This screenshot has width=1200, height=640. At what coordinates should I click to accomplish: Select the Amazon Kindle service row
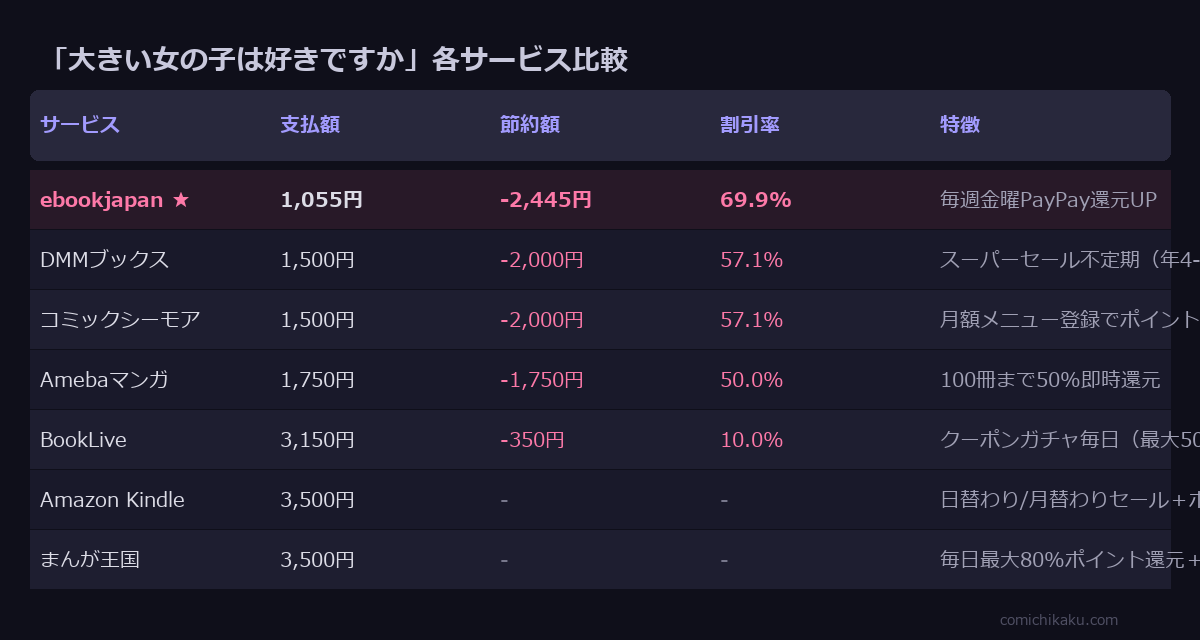[x=112, y=500]
